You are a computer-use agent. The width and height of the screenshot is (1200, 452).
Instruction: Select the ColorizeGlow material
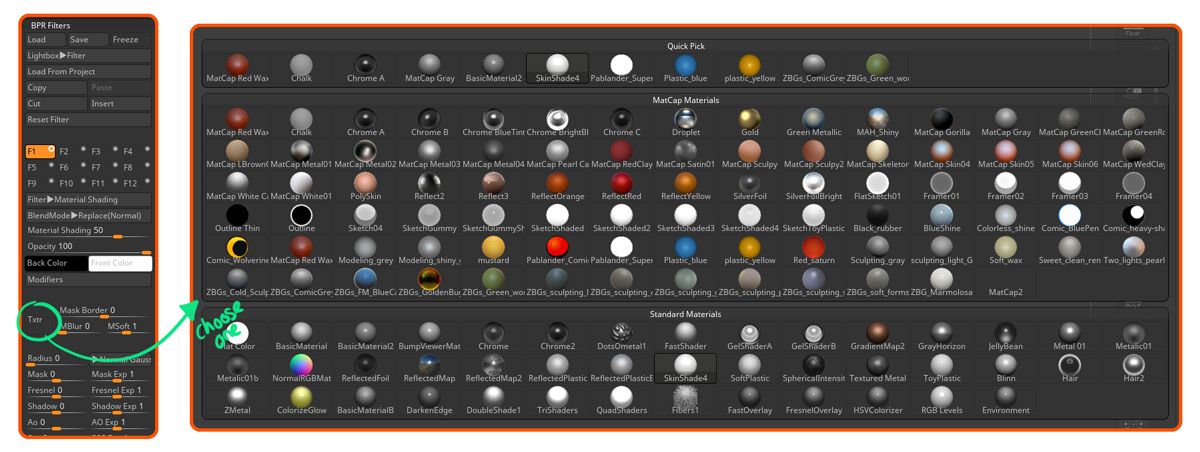(x=302, y=401)
